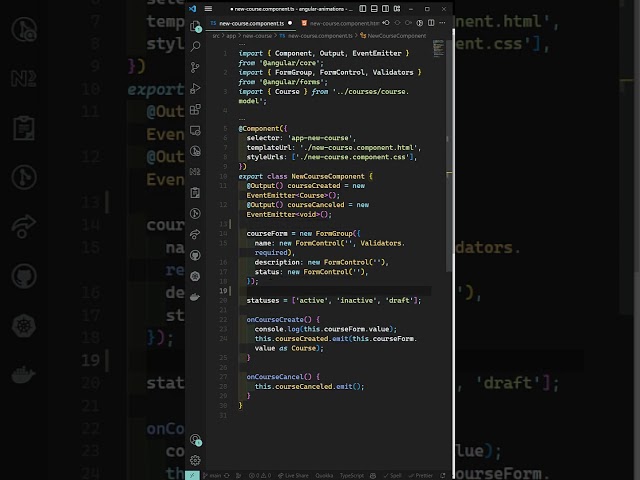This screenshot has height=480, width=640.
Task: Switch to the new-course.component.html tab
Action: point(341,23)
